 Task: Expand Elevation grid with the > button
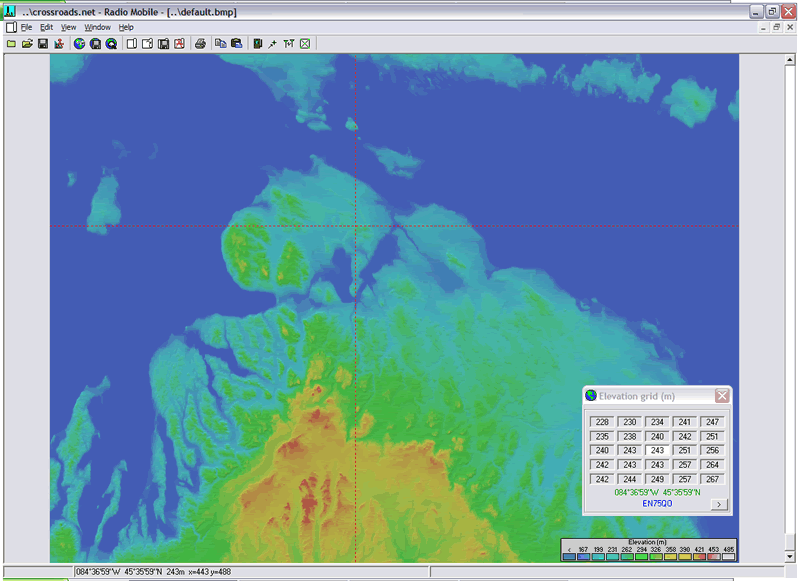tap(717, 504)
